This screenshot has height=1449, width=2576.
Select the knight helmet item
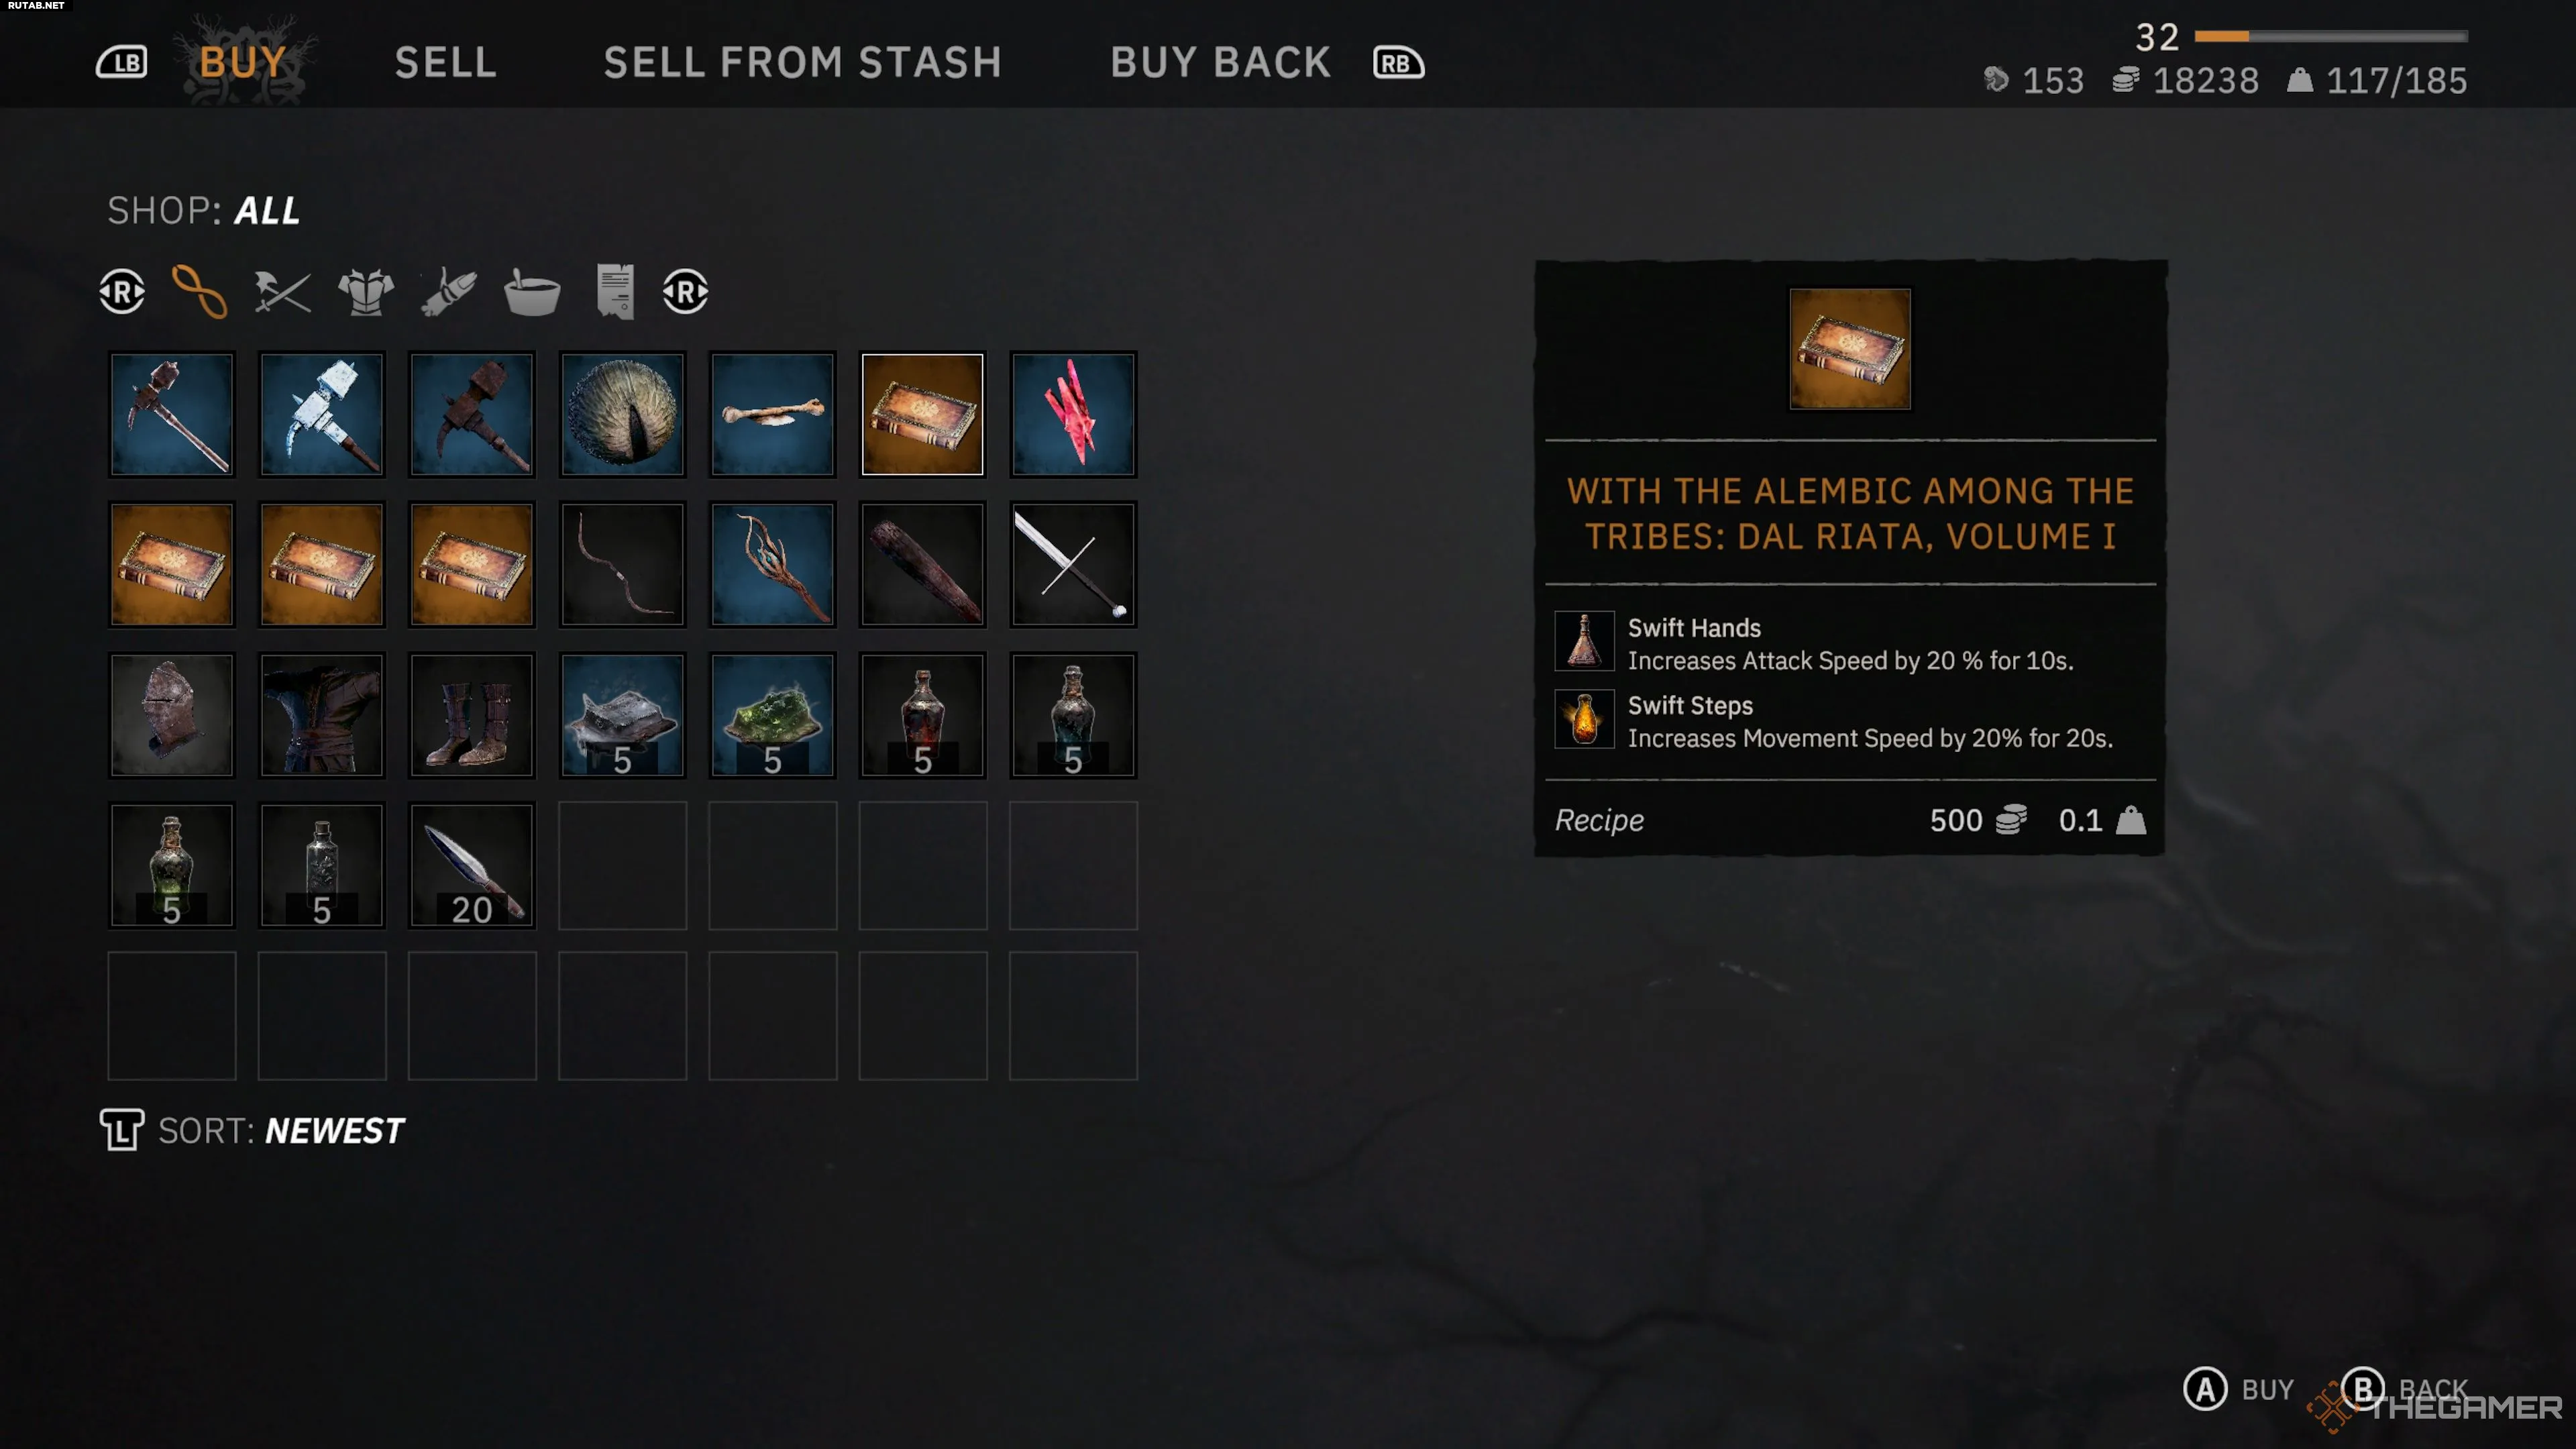click(x=172, y=715)
